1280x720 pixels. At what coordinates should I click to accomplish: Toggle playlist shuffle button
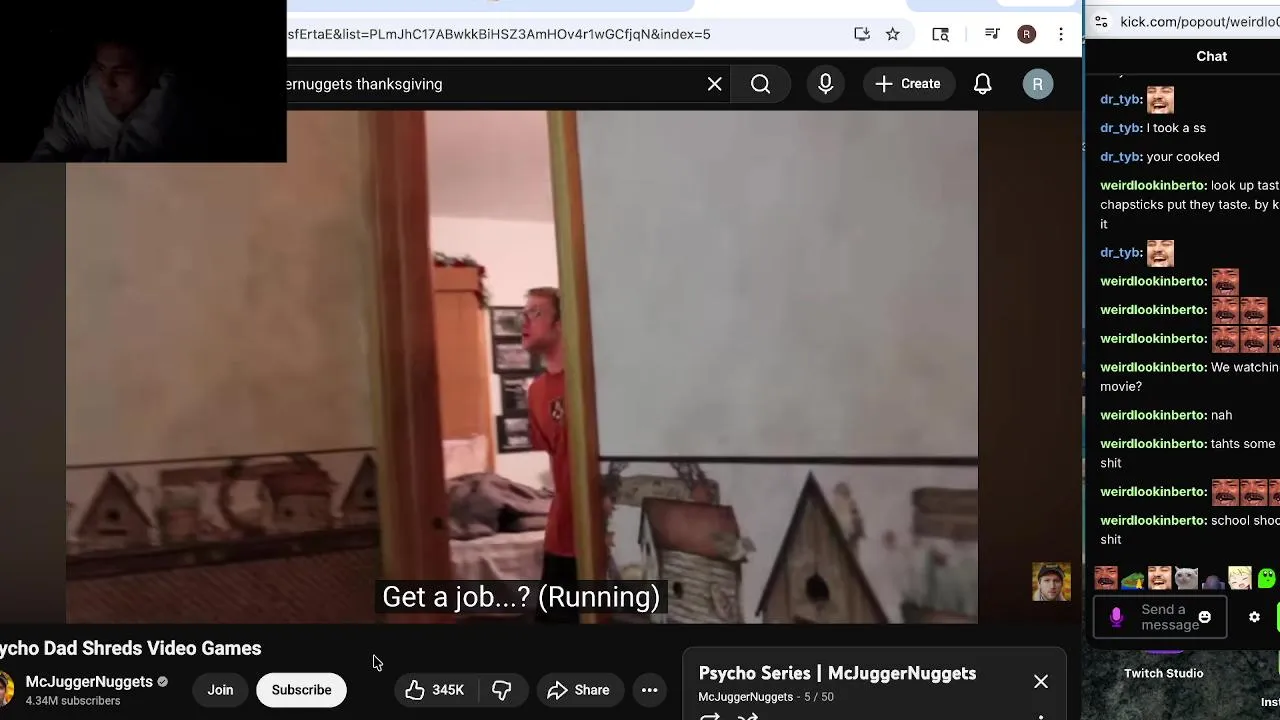(x=747, y=716)
